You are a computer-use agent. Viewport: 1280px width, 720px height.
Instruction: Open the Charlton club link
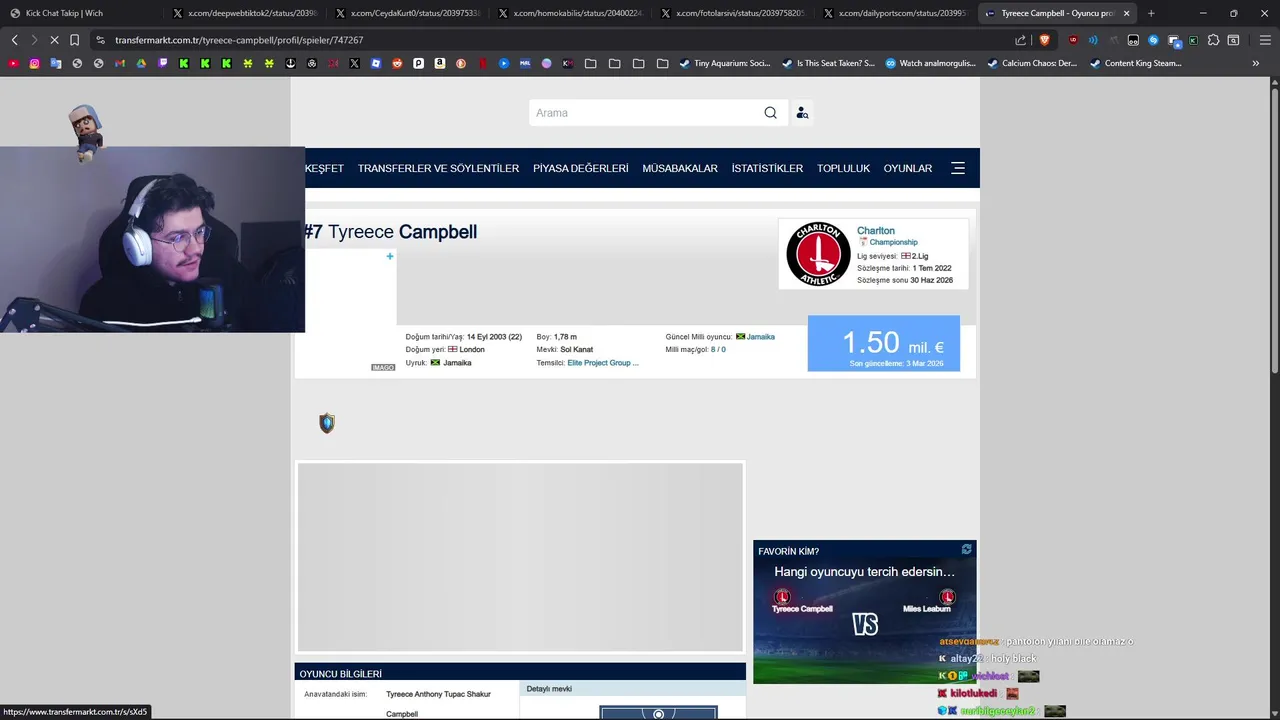pyautogui.click(x=875, y=230)
